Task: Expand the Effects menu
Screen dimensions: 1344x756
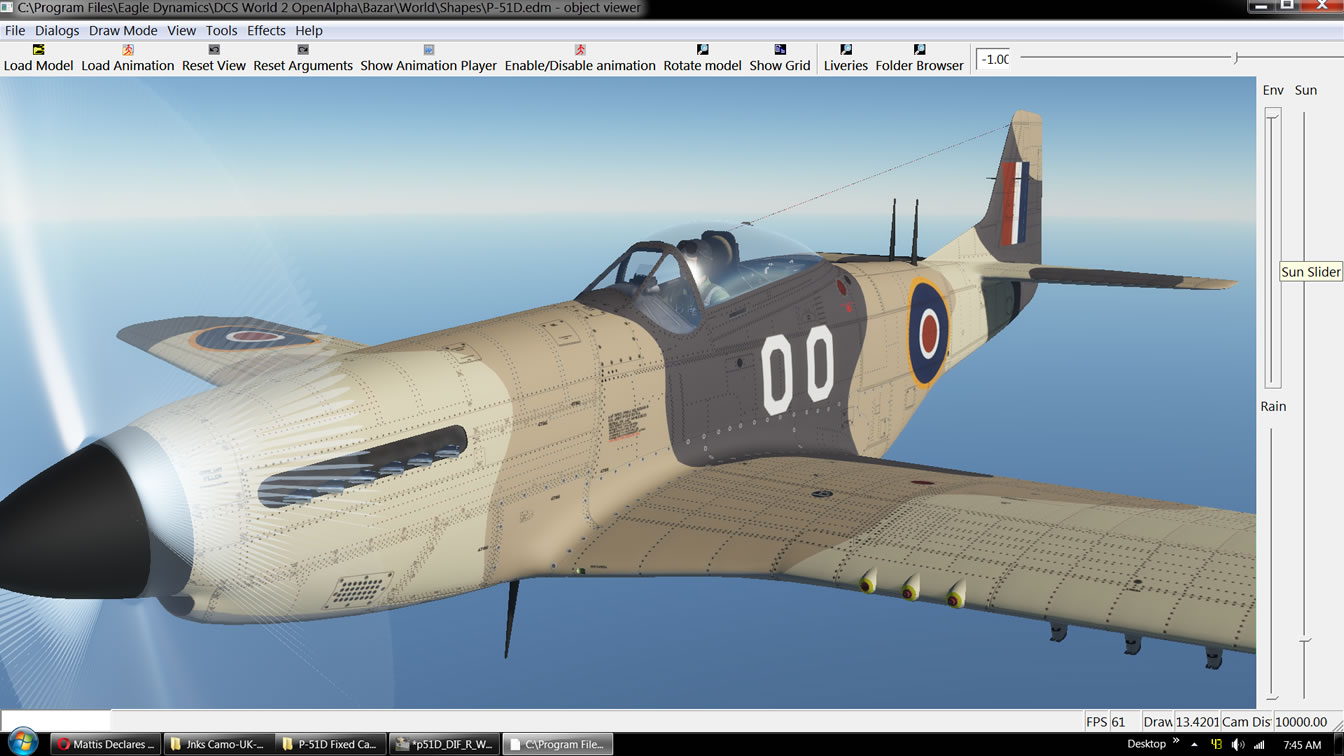Action: [x=266, y=30]
